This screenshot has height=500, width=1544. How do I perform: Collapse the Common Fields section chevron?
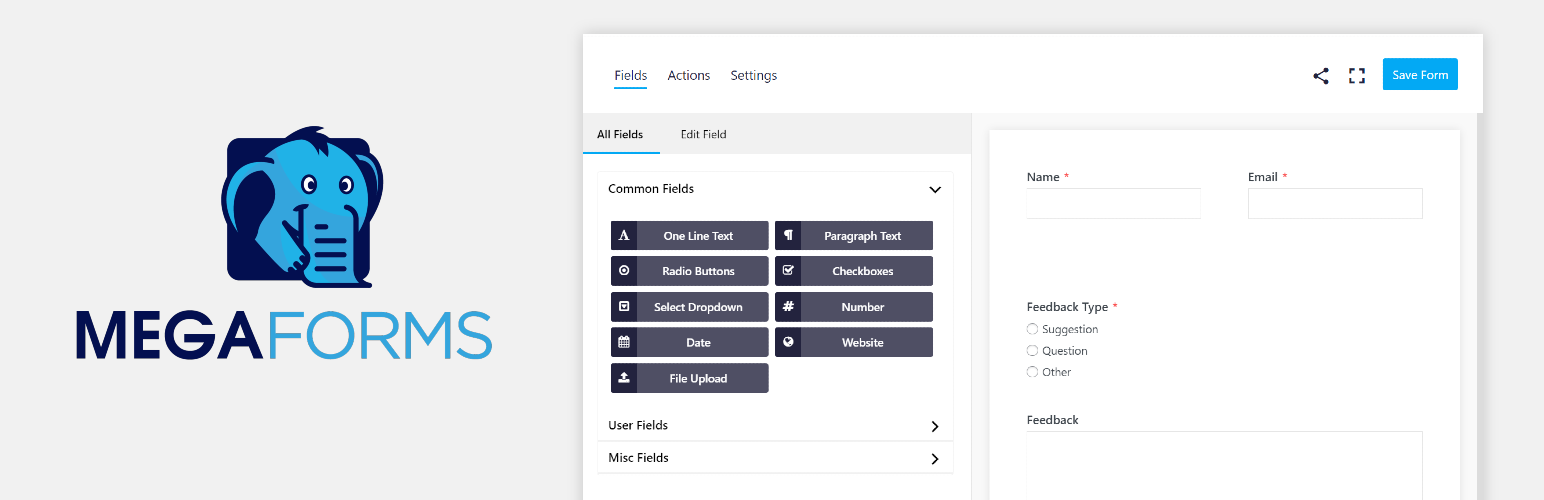(x=935, y=189)
